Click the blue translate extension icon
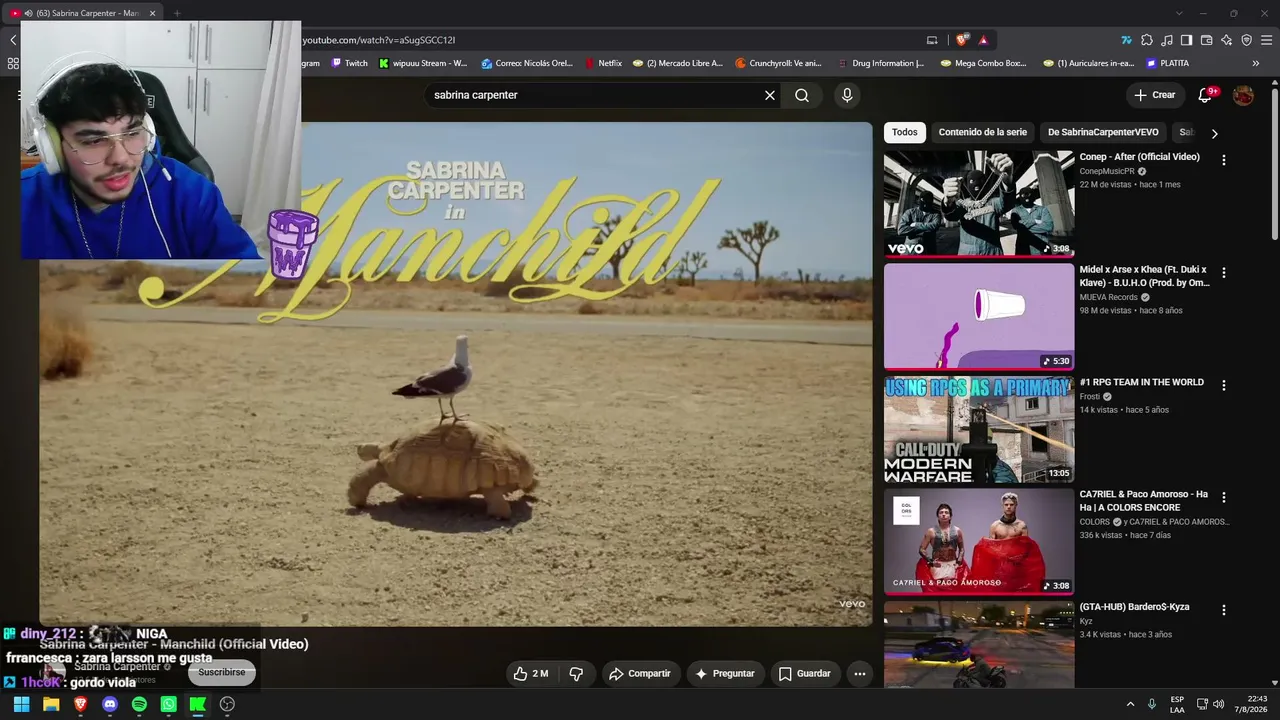Screen dimensions: 1280x720 pos(1126,40)
